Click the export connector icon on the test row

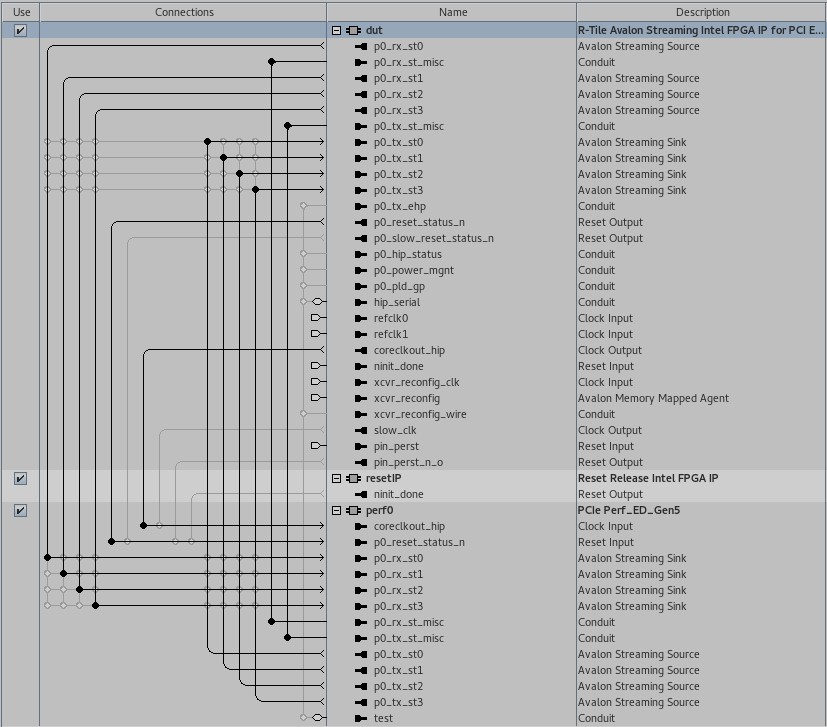[x=318, y=718]
